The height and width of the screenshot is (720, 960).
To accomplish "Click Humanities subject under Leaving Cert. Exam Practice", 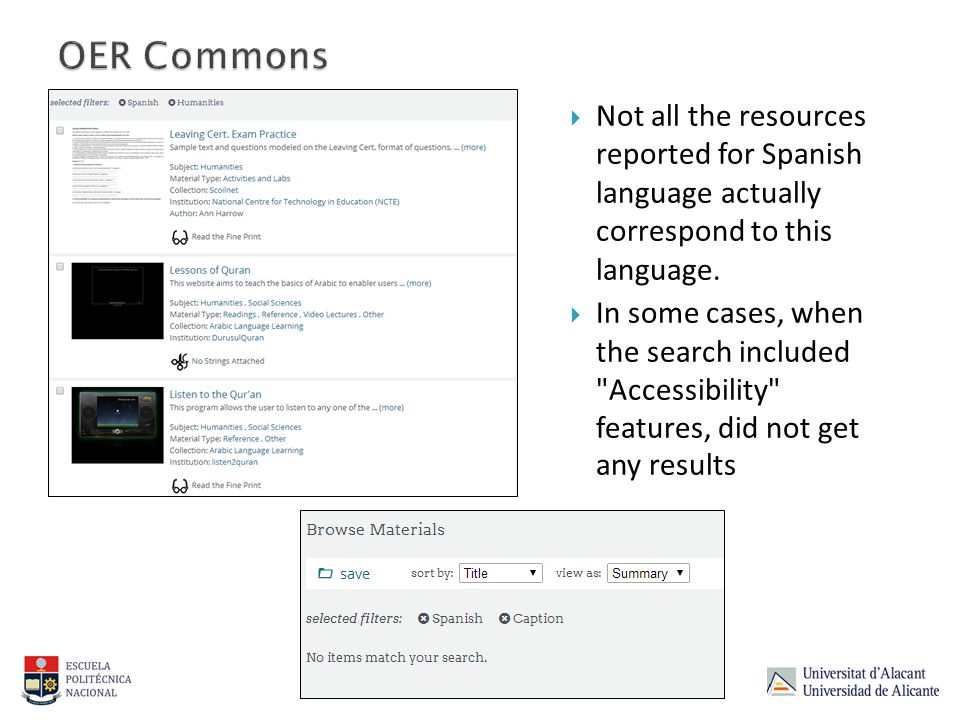I will point(222,167).
